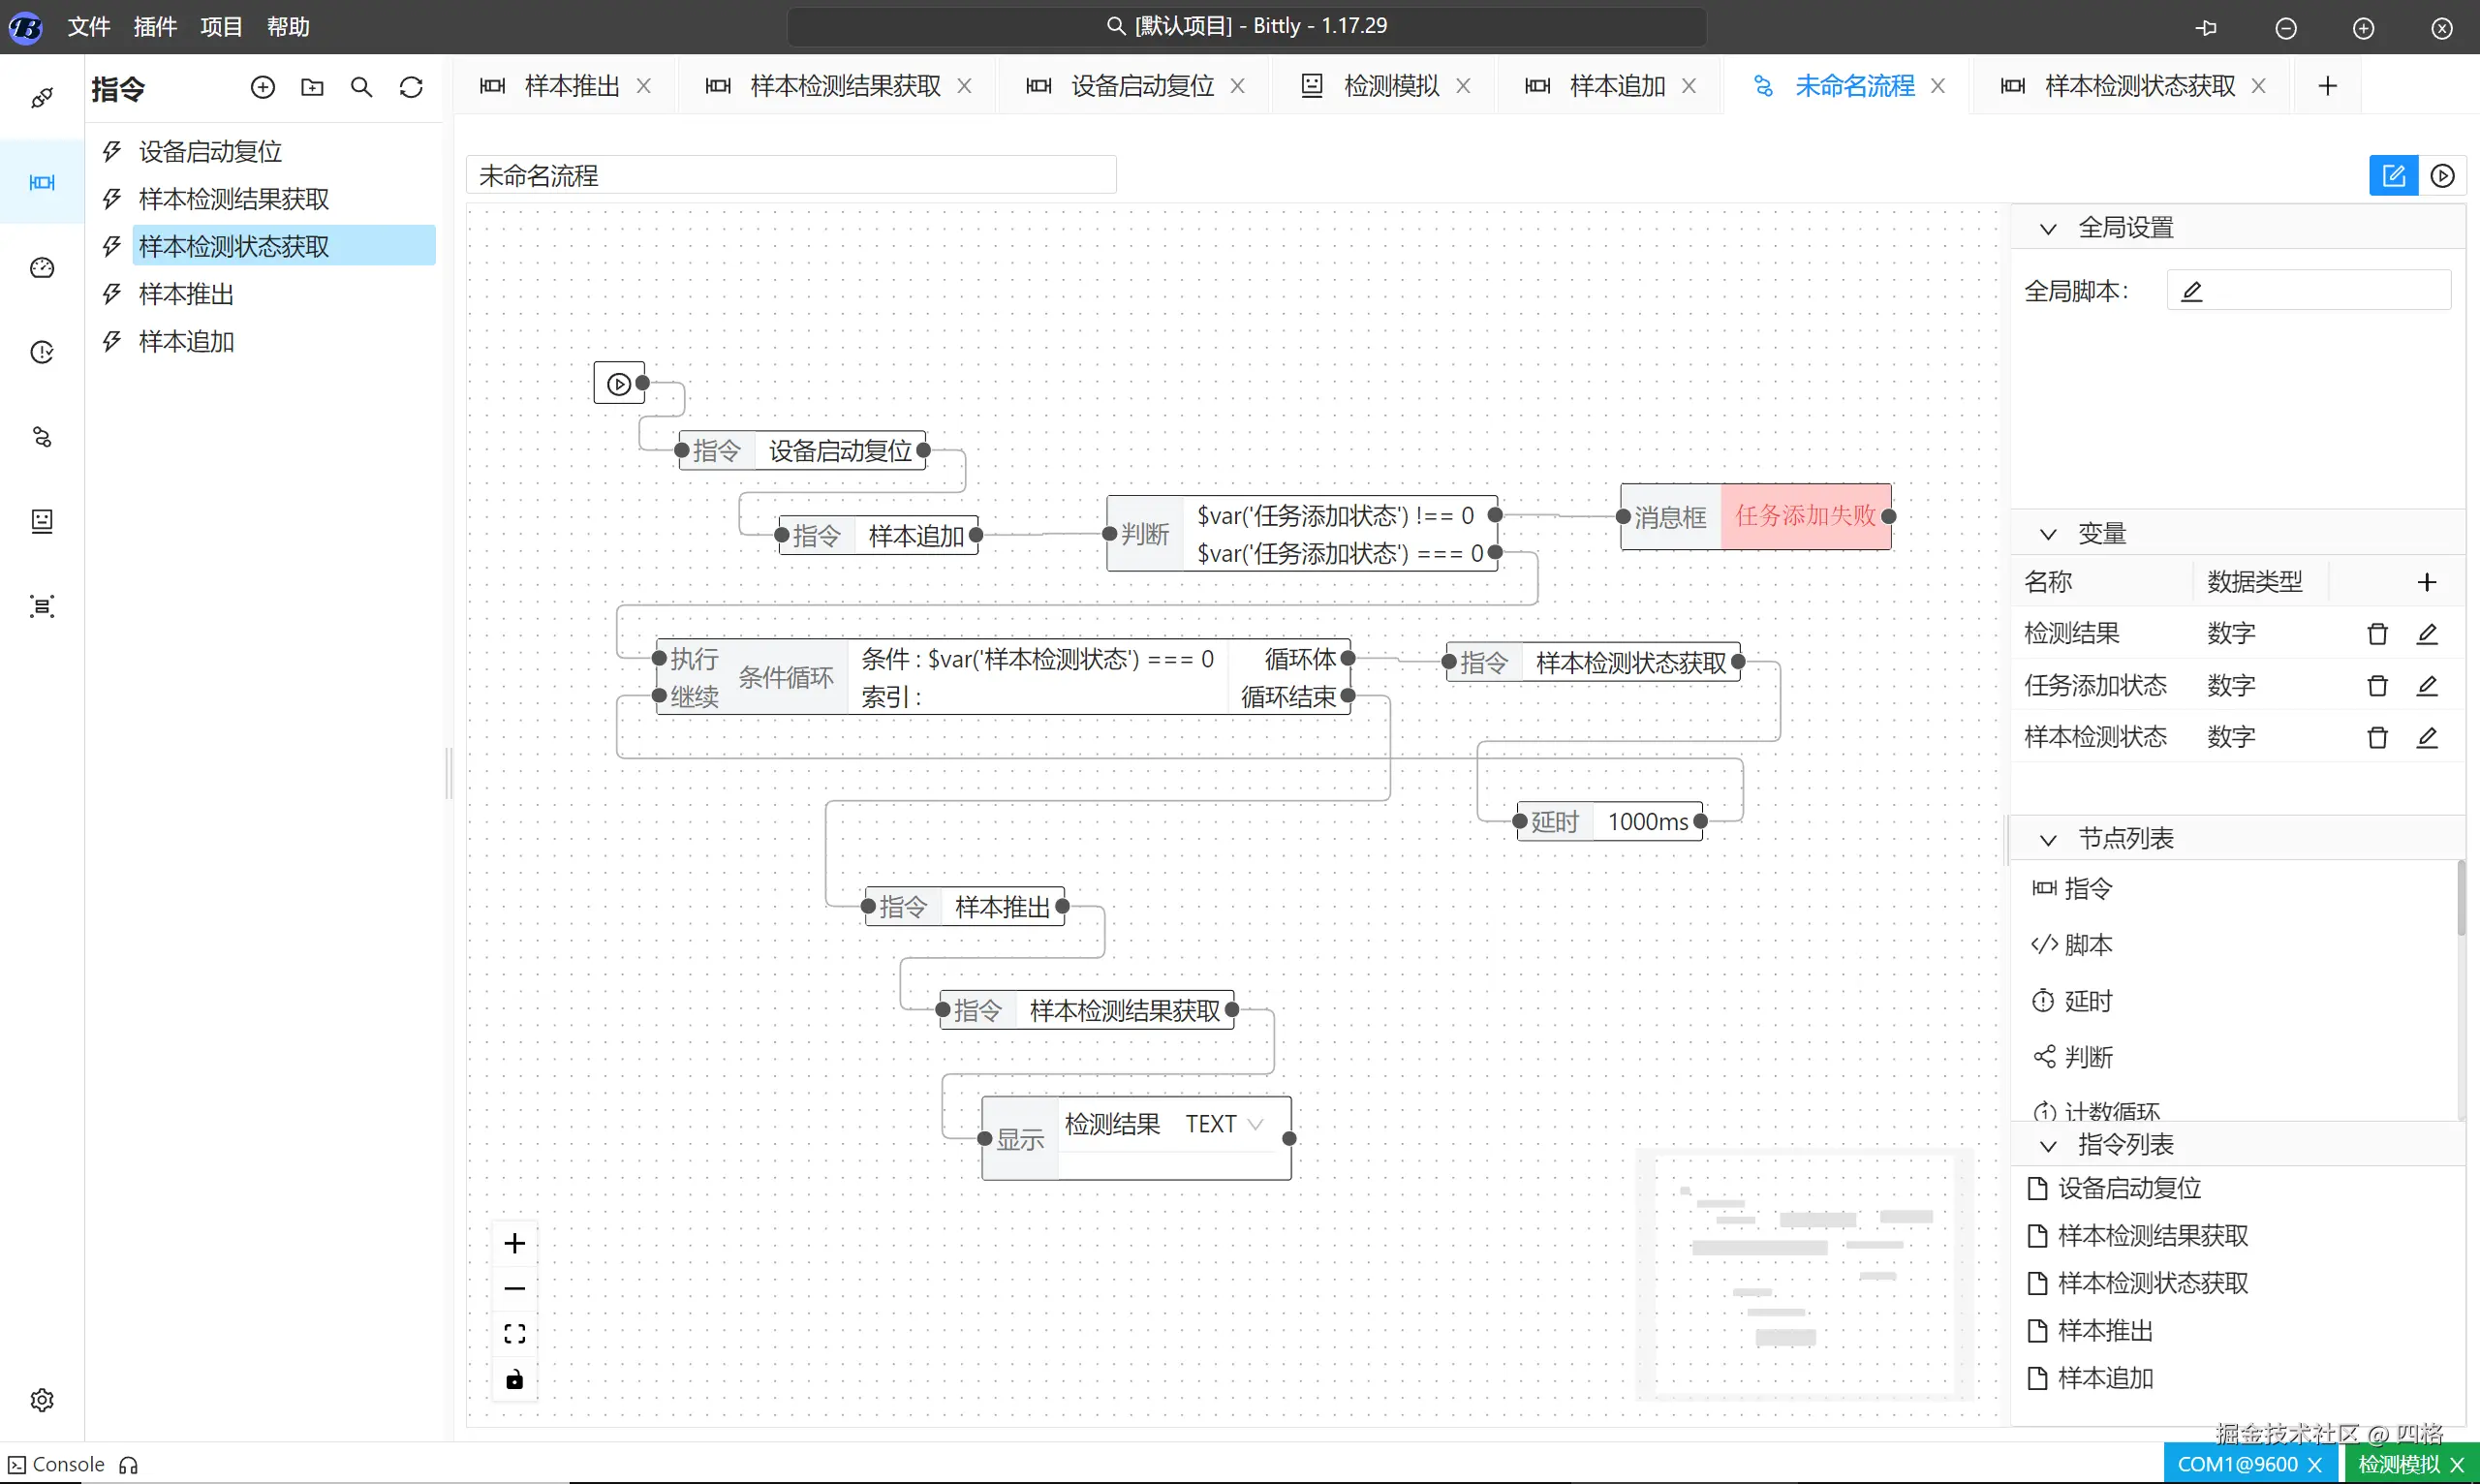This screenshot has width=2480, height=1484.
Task: Open the settings gear in the sidebar
Action: pos(42,1400)
